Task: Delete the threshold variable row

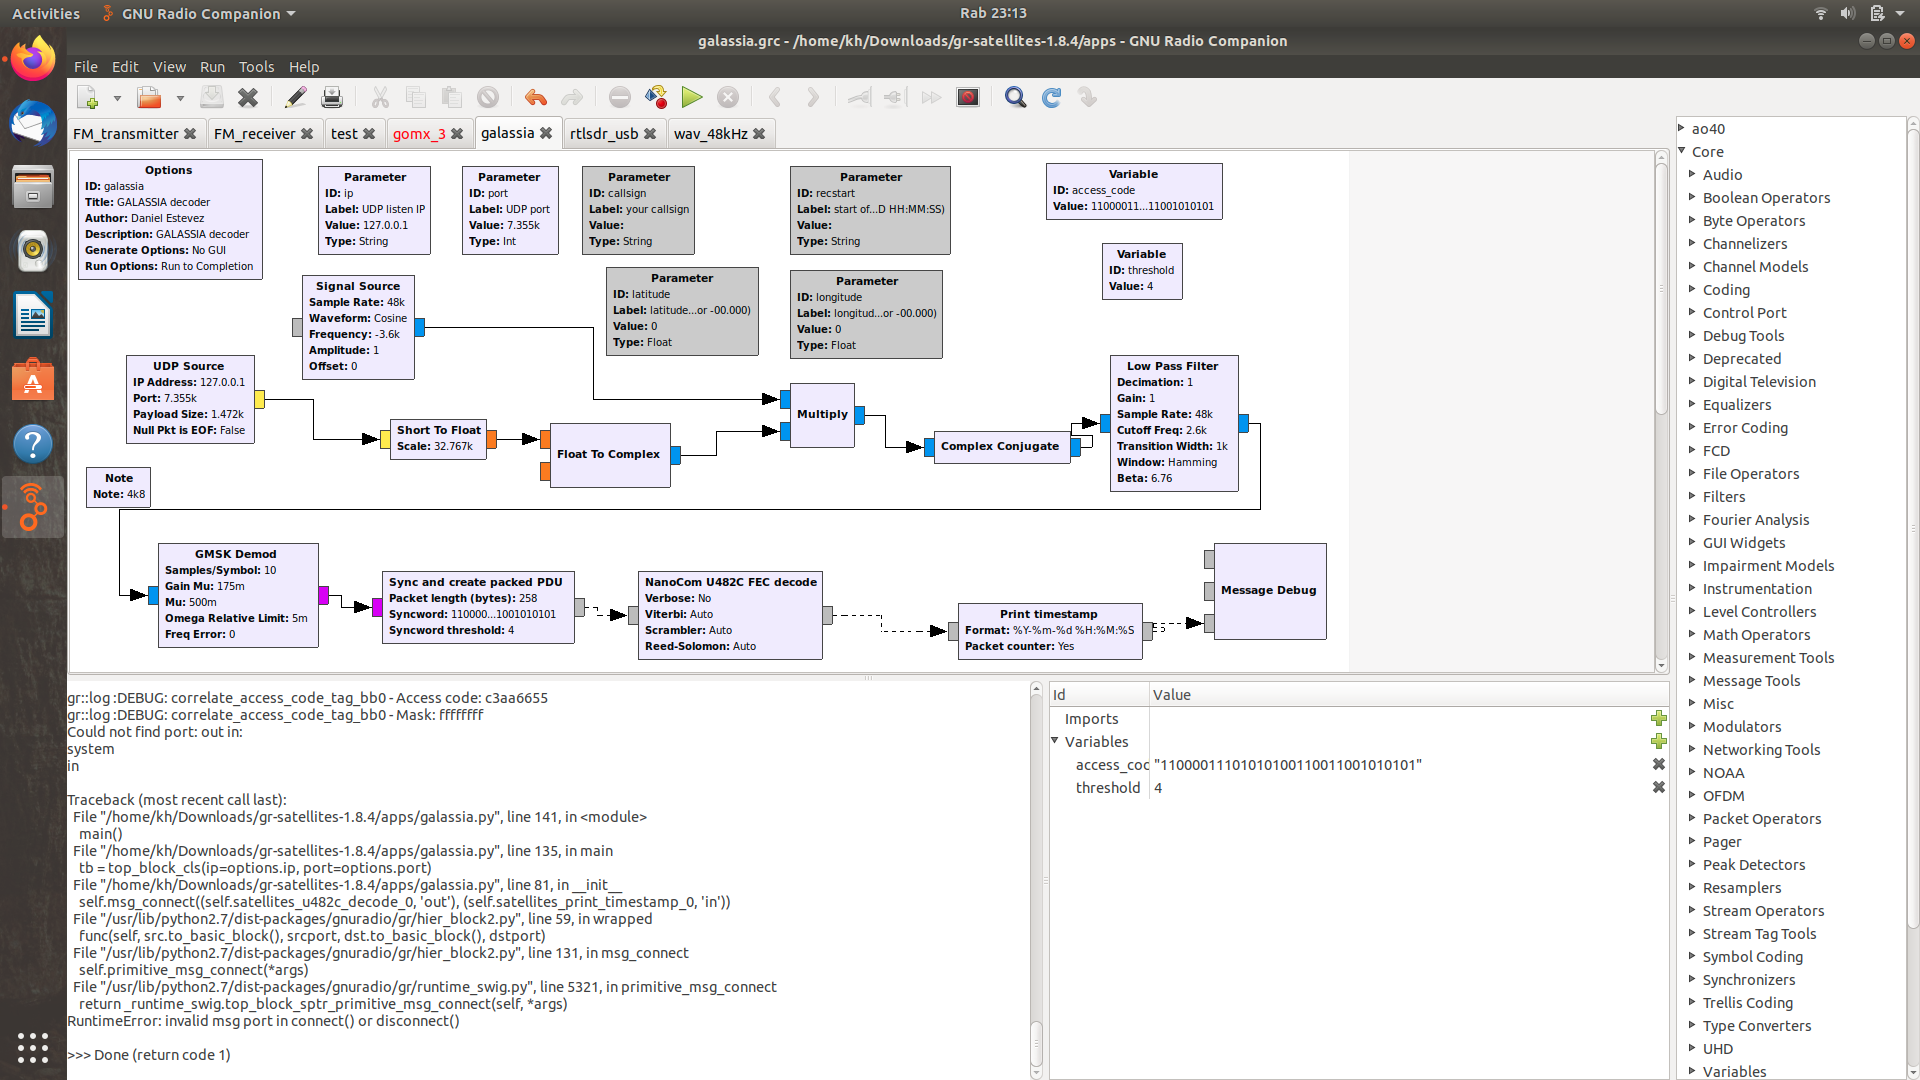Action: [x=1658, y=787]
